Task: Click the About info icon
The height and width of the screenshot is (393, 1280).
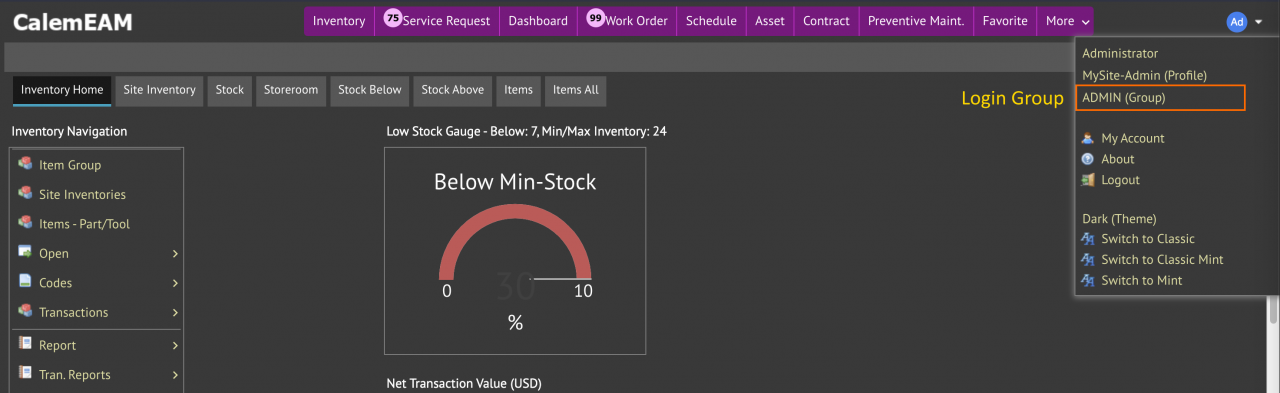Action: point(1088,159)
